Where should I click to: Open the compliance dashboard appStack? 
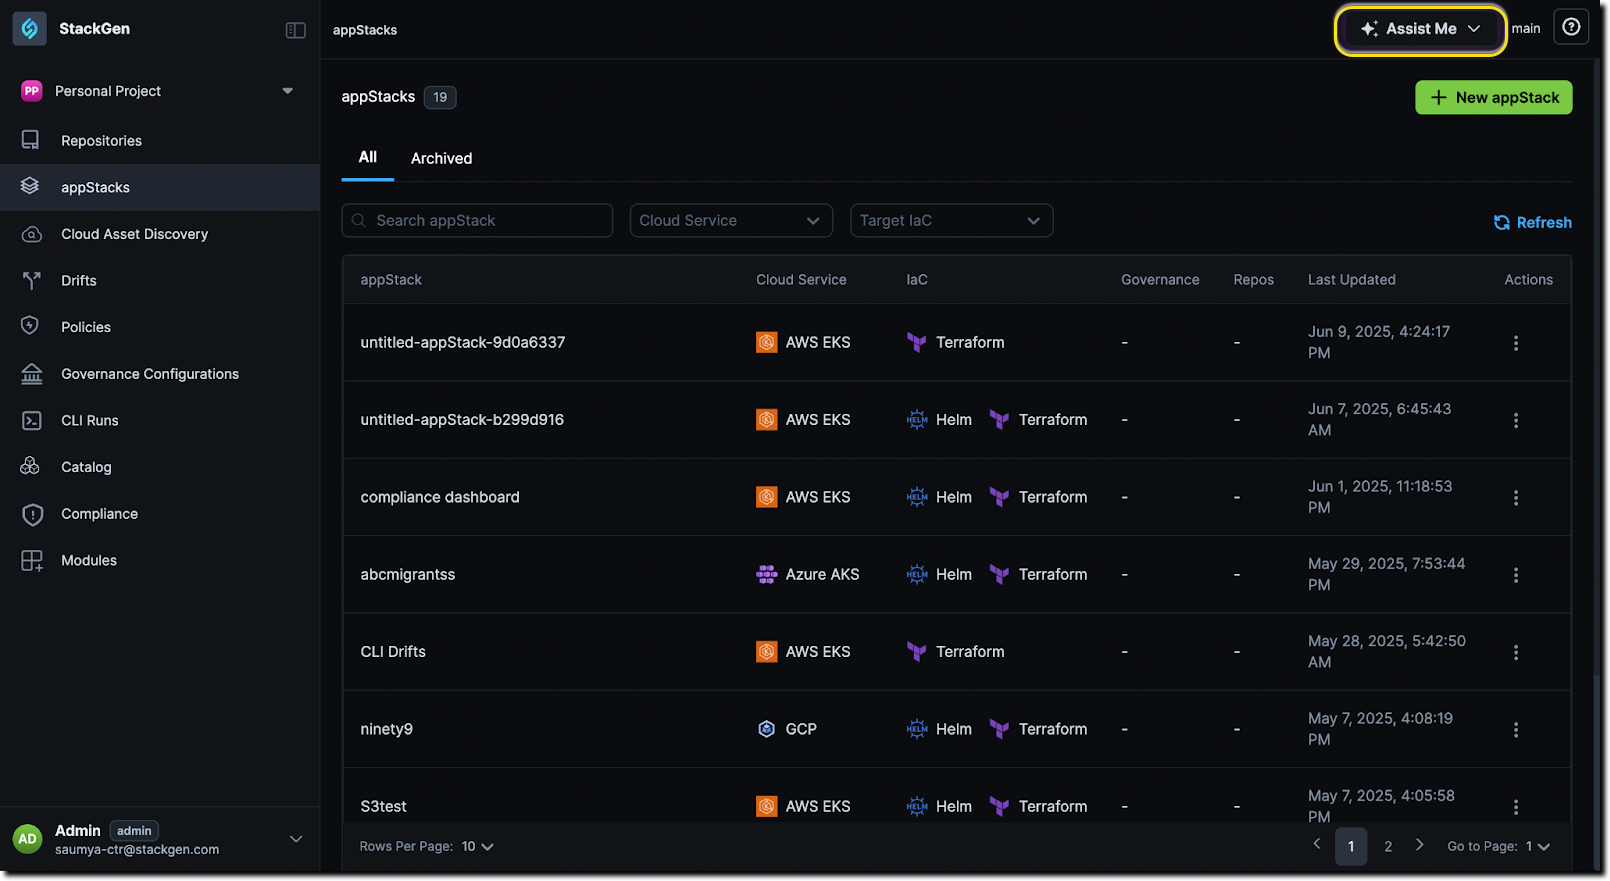point(440,497)
